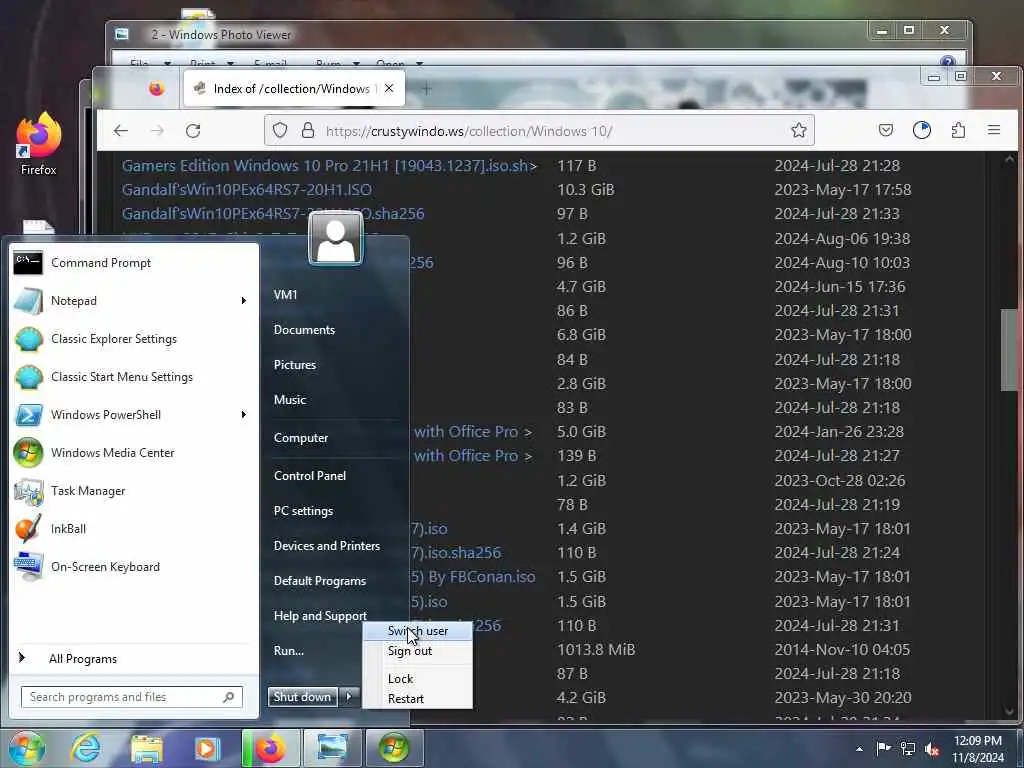
Task: Click the Shut down button
Action: click(302, 697)
